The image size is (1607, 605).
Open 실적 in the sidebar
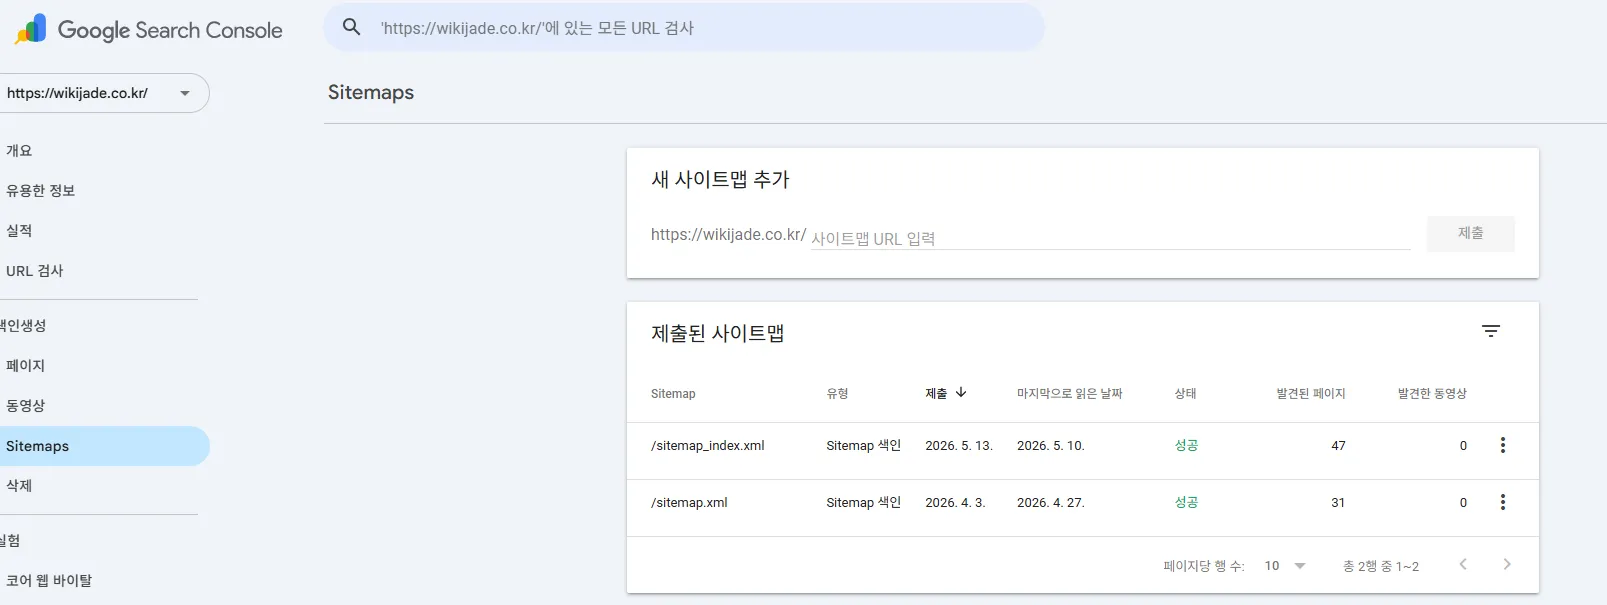[x=19, y=230]
